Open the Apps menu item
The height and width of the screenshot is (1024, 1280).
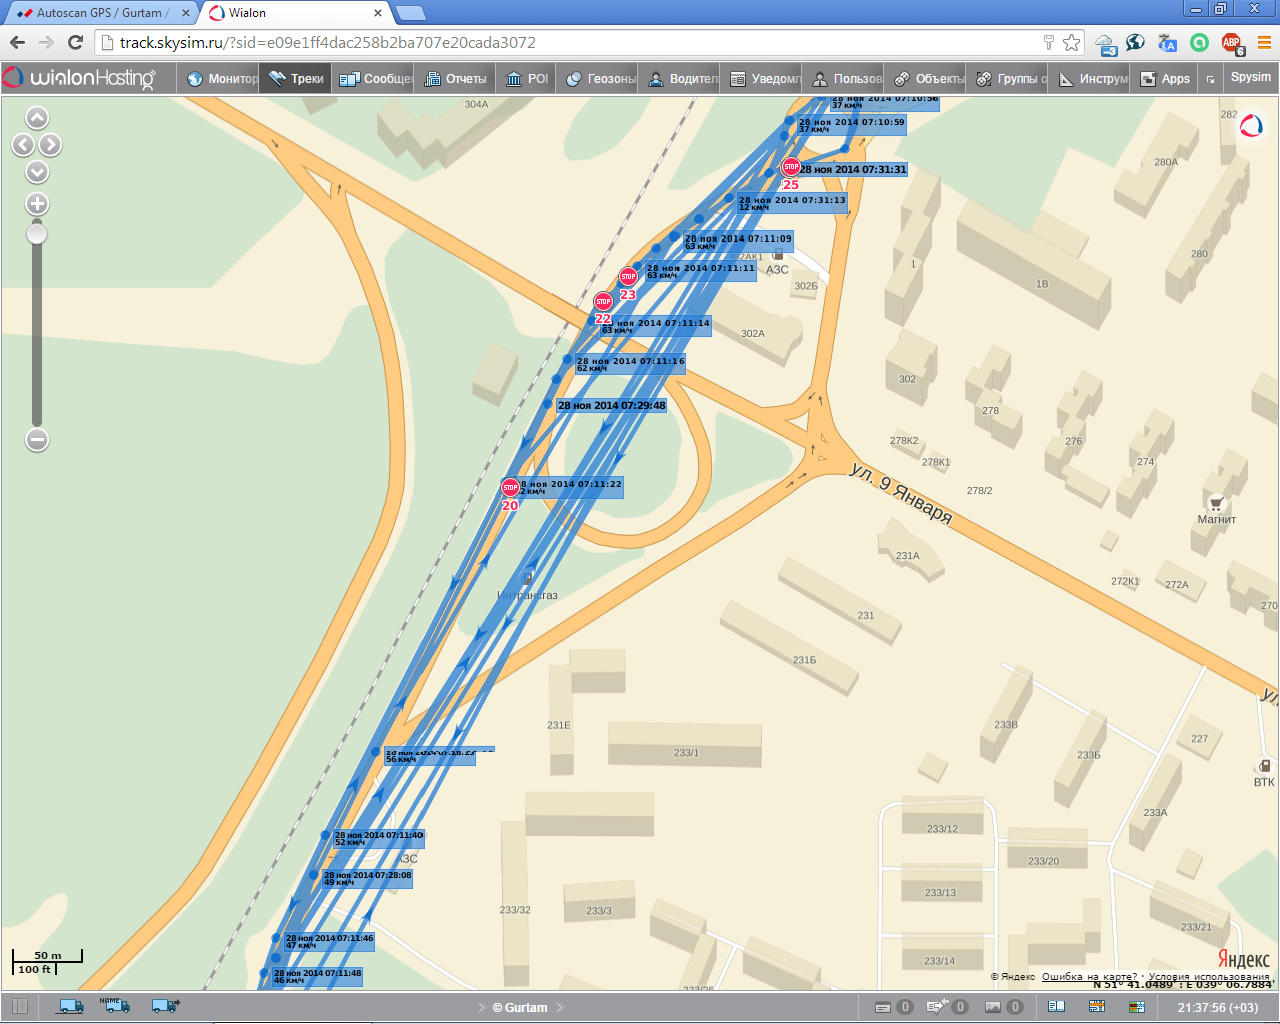tap(1166, 79)
